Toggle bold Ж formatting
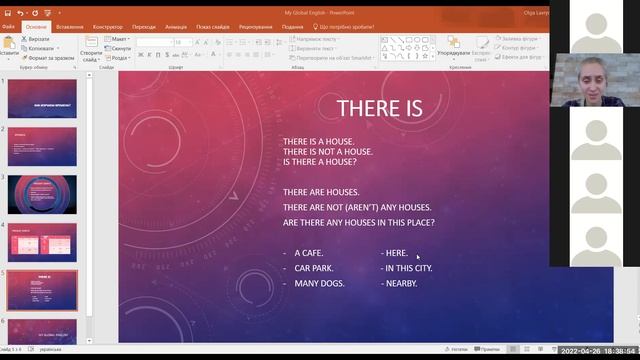 click(x=141, y=55)
